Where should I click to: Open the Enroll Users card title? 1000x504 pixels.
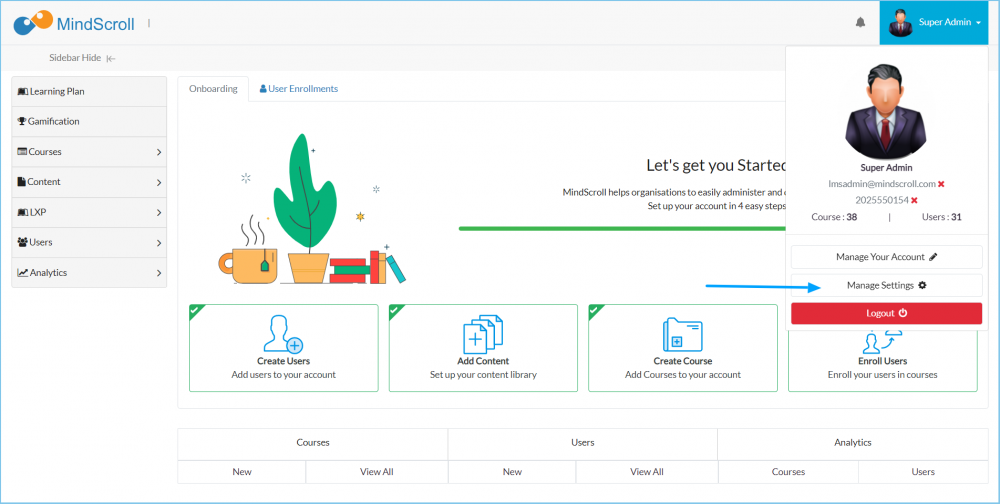click(883, 361)
